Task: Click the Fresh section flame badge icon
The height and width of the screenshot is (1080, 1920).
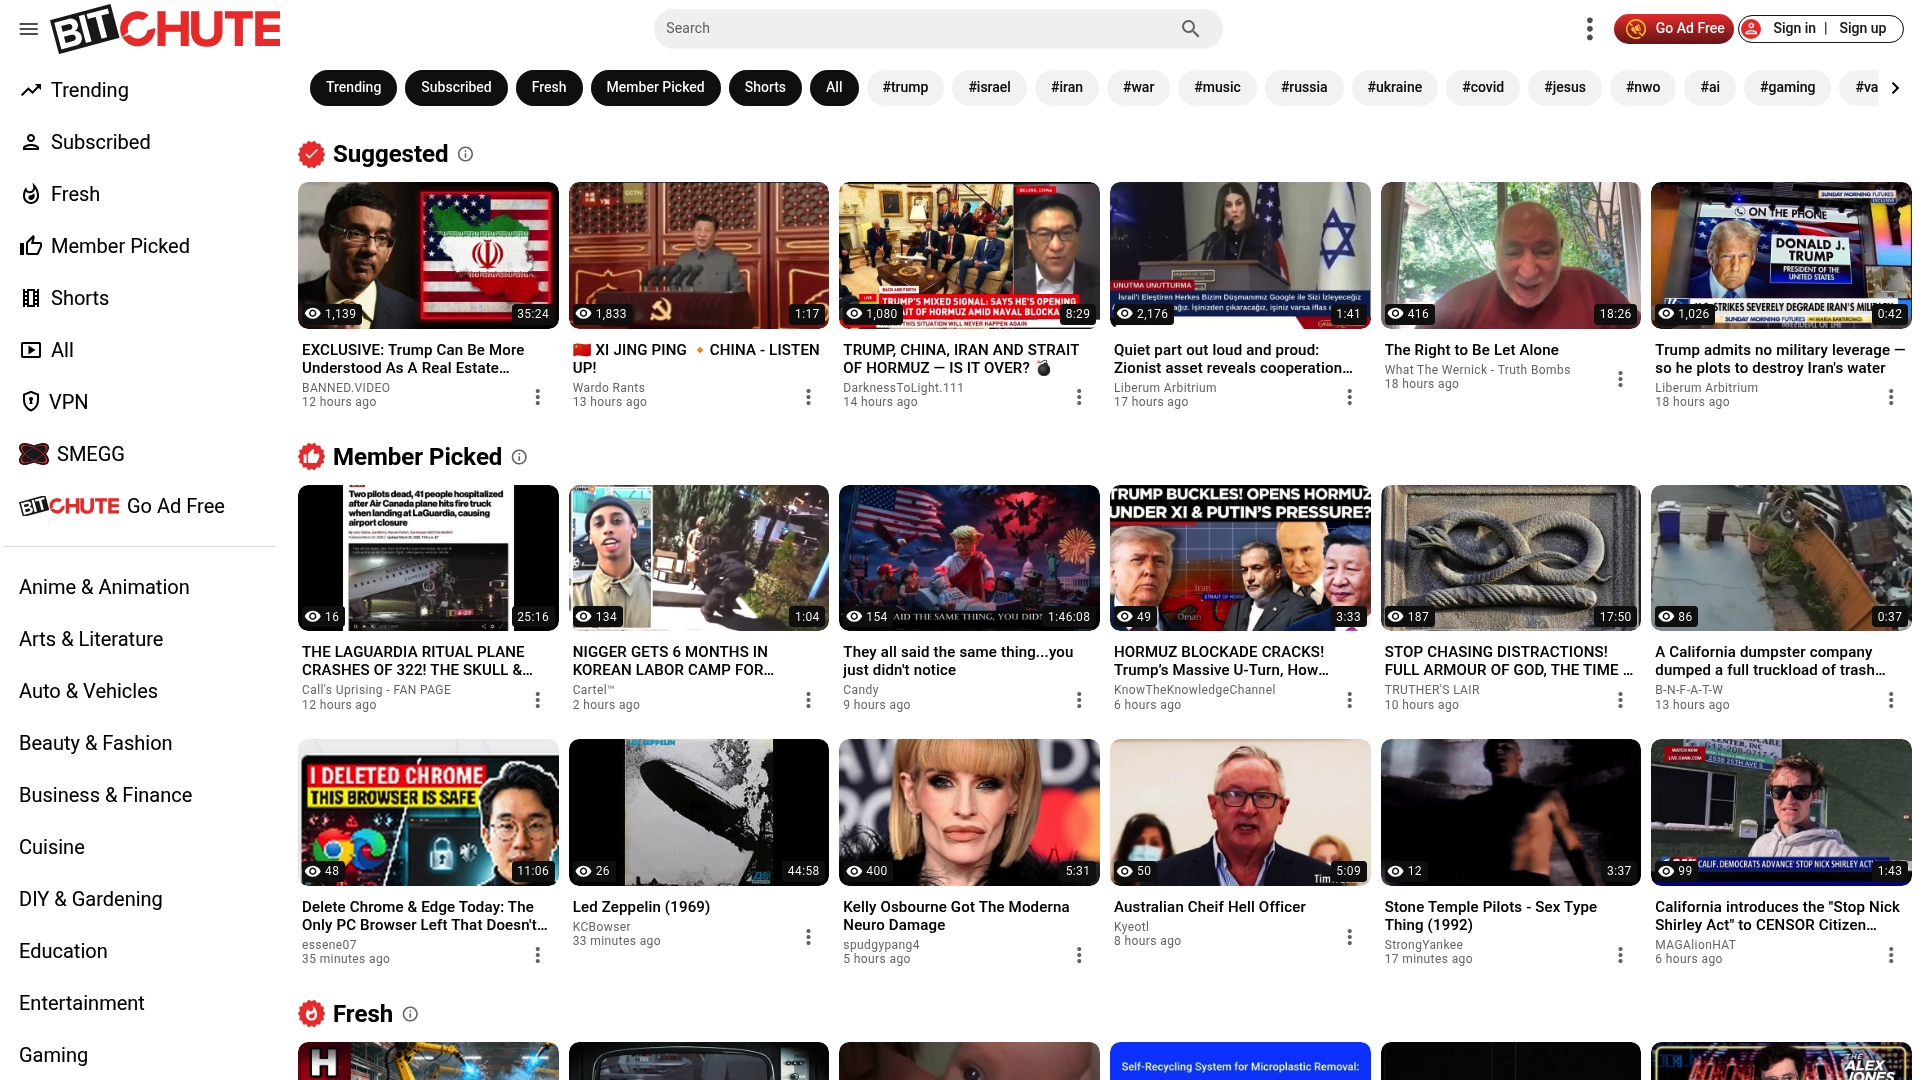Action: [x=312, y=1014]
